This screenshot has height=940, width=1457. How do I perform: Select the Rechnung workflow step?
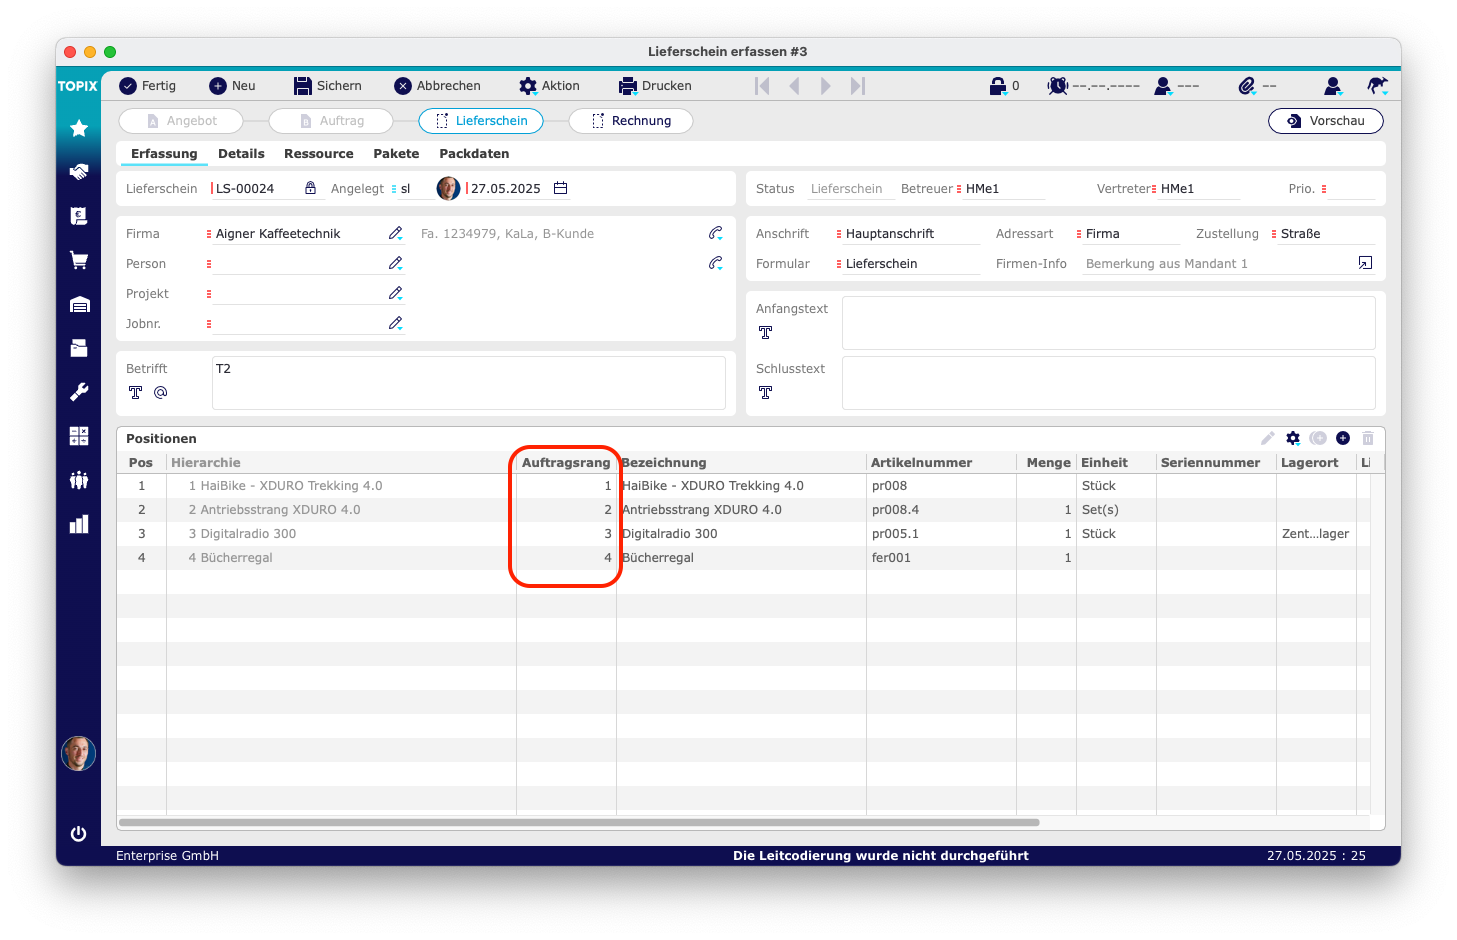pos(631,121)
